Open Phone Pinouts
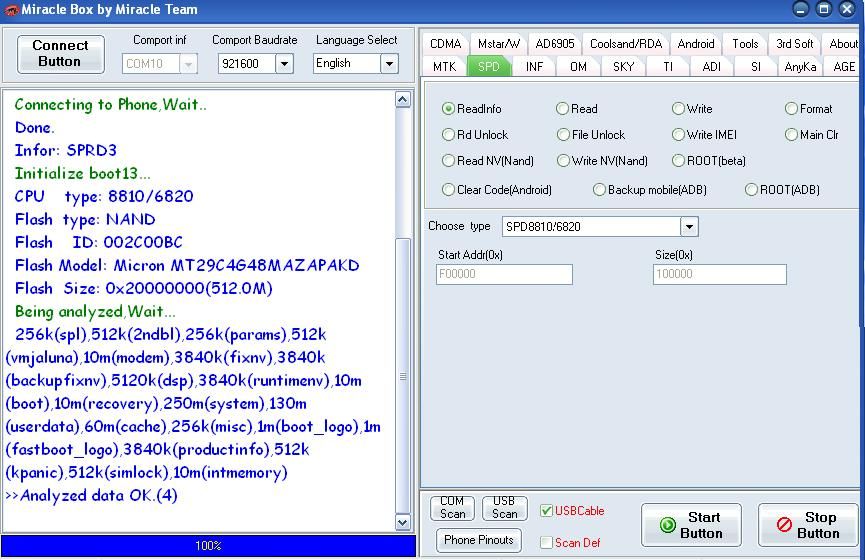The width and height of the screenshot is (865, 560). pyautogui.click(x=479, y=540)
